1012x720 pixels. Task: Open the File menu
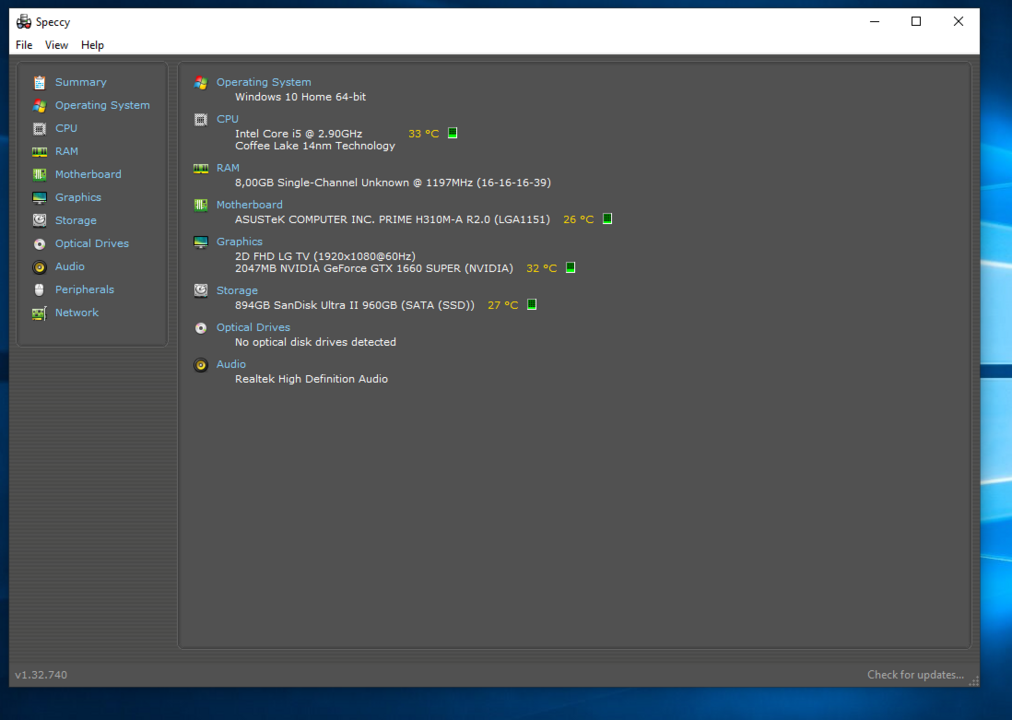point(24,45)
